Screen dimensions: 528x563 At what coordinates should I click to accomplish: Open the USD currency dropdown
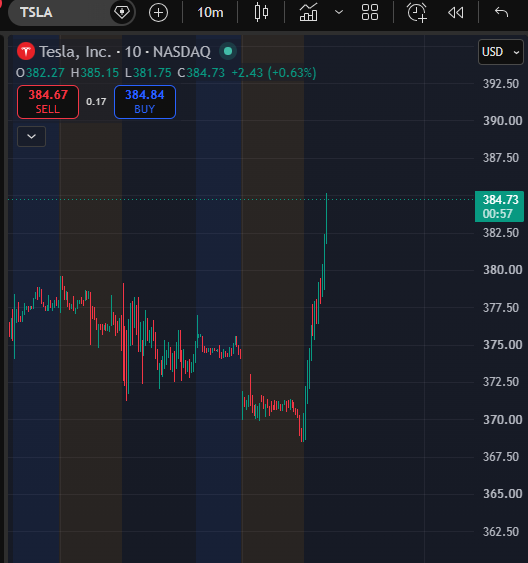(x=501, y=52)
